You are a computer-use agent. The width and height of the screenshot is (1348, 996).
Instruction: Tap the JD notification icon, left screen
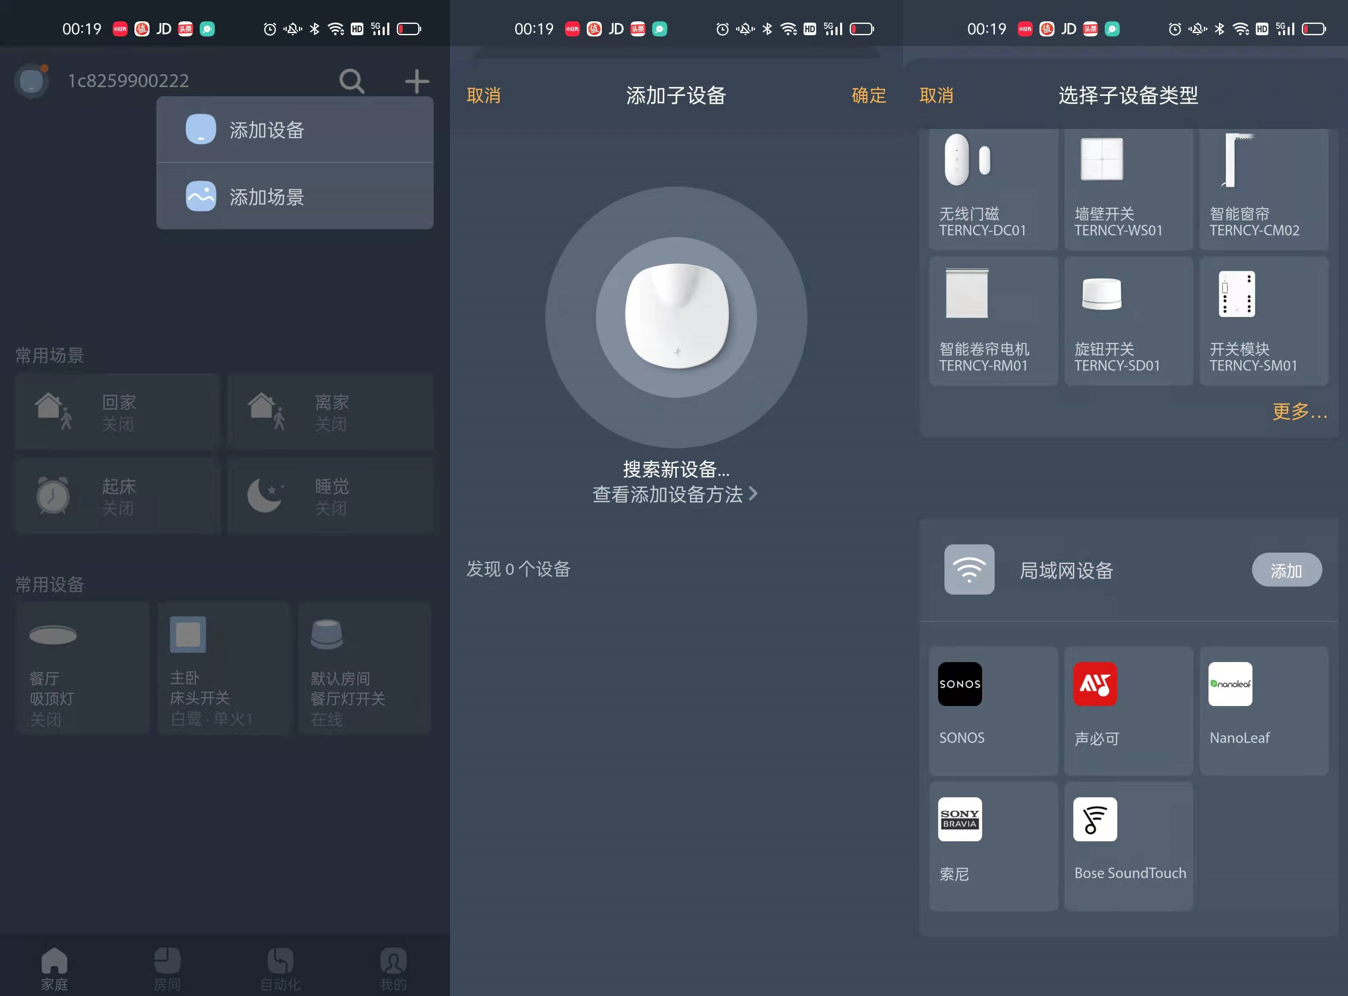tap(164, 29)
